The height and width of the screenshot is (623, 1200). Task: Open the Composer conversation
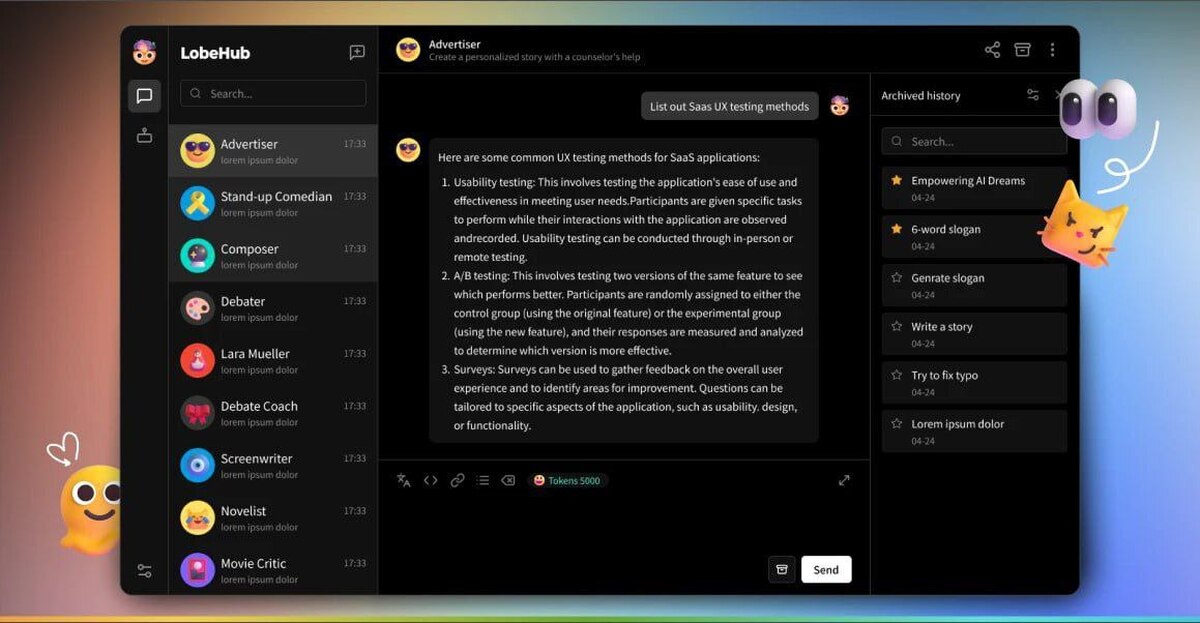point(273,256)
